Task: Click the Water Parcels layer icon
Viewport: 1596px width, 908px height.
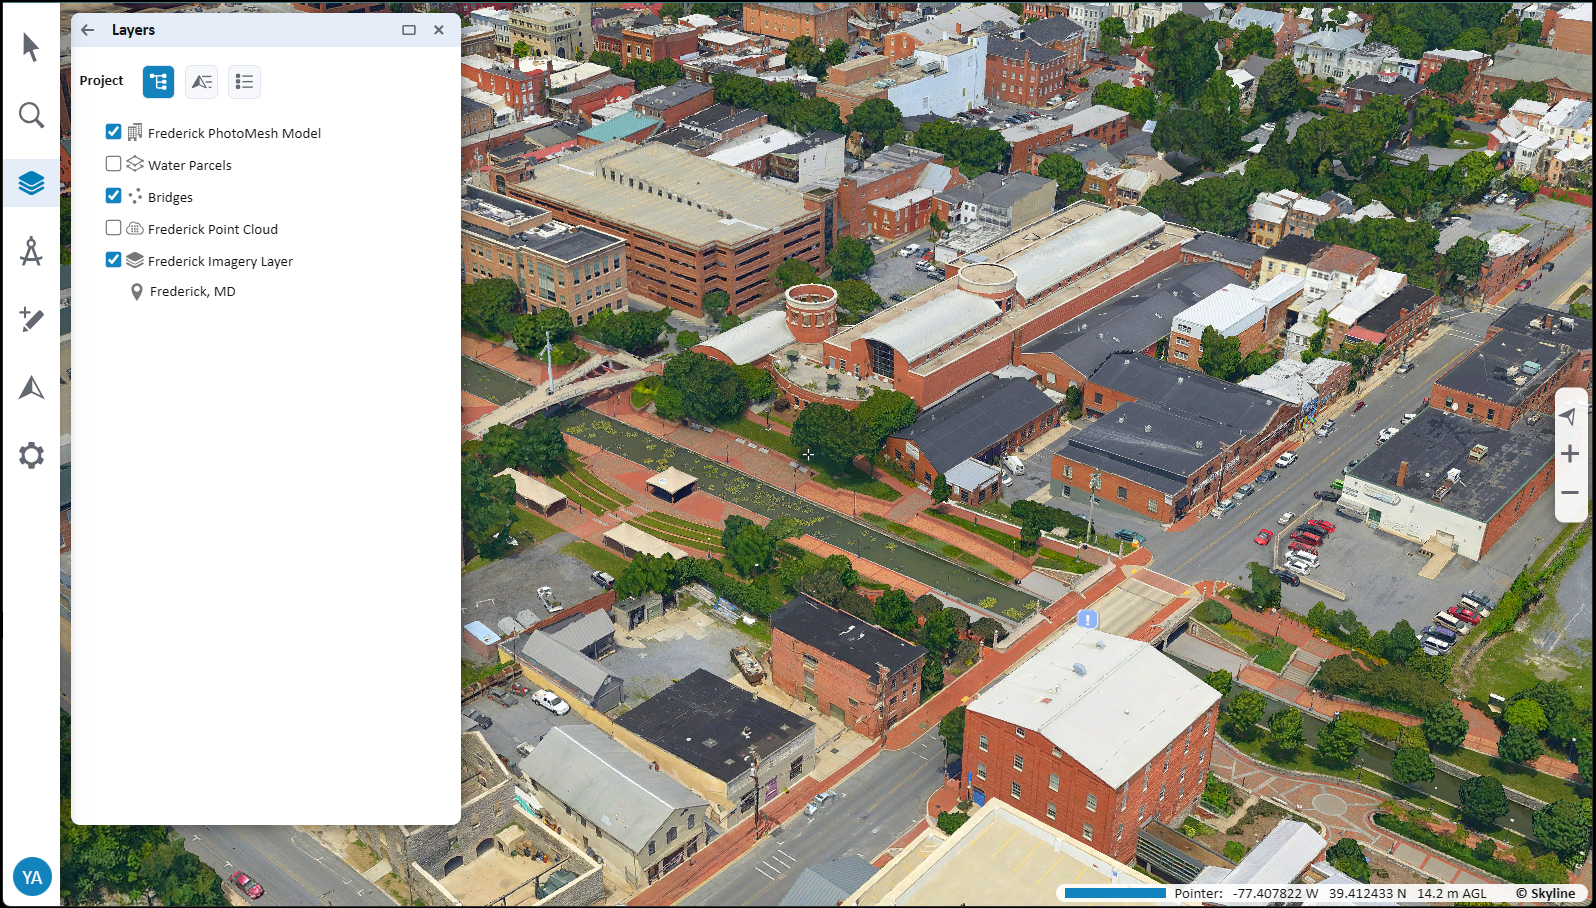Action: pos(135,164)
